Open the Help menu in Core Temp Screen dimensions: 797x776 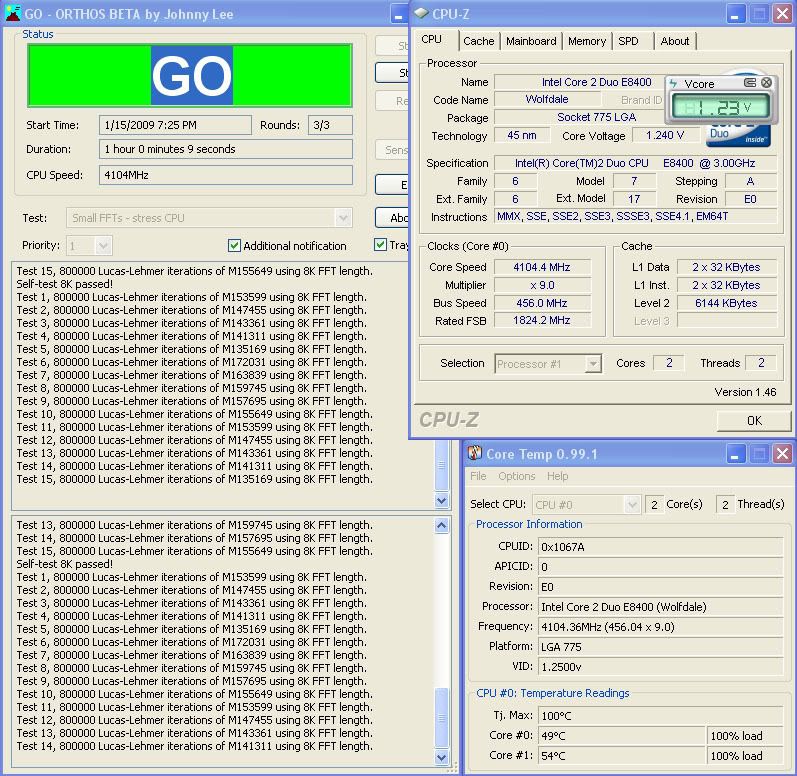558,476
